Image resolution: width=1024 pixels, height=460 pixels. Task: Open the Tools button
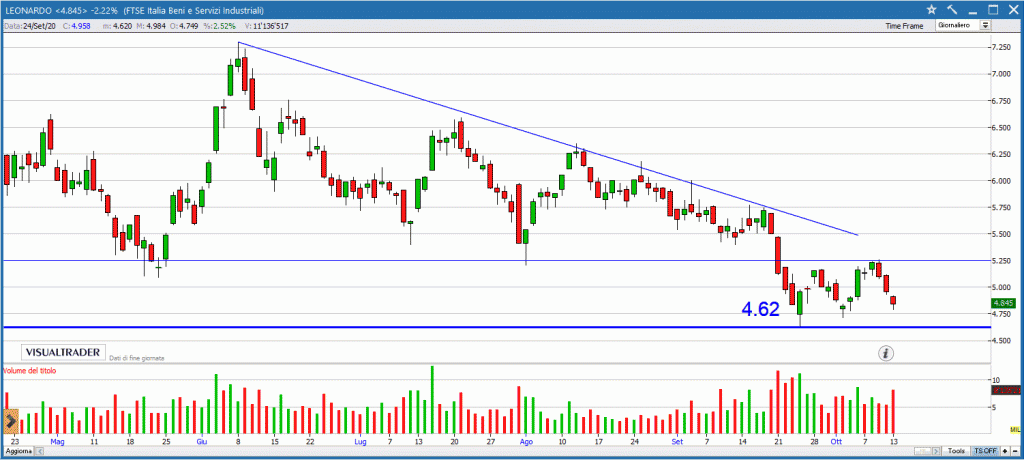click(x=957, y=452)
